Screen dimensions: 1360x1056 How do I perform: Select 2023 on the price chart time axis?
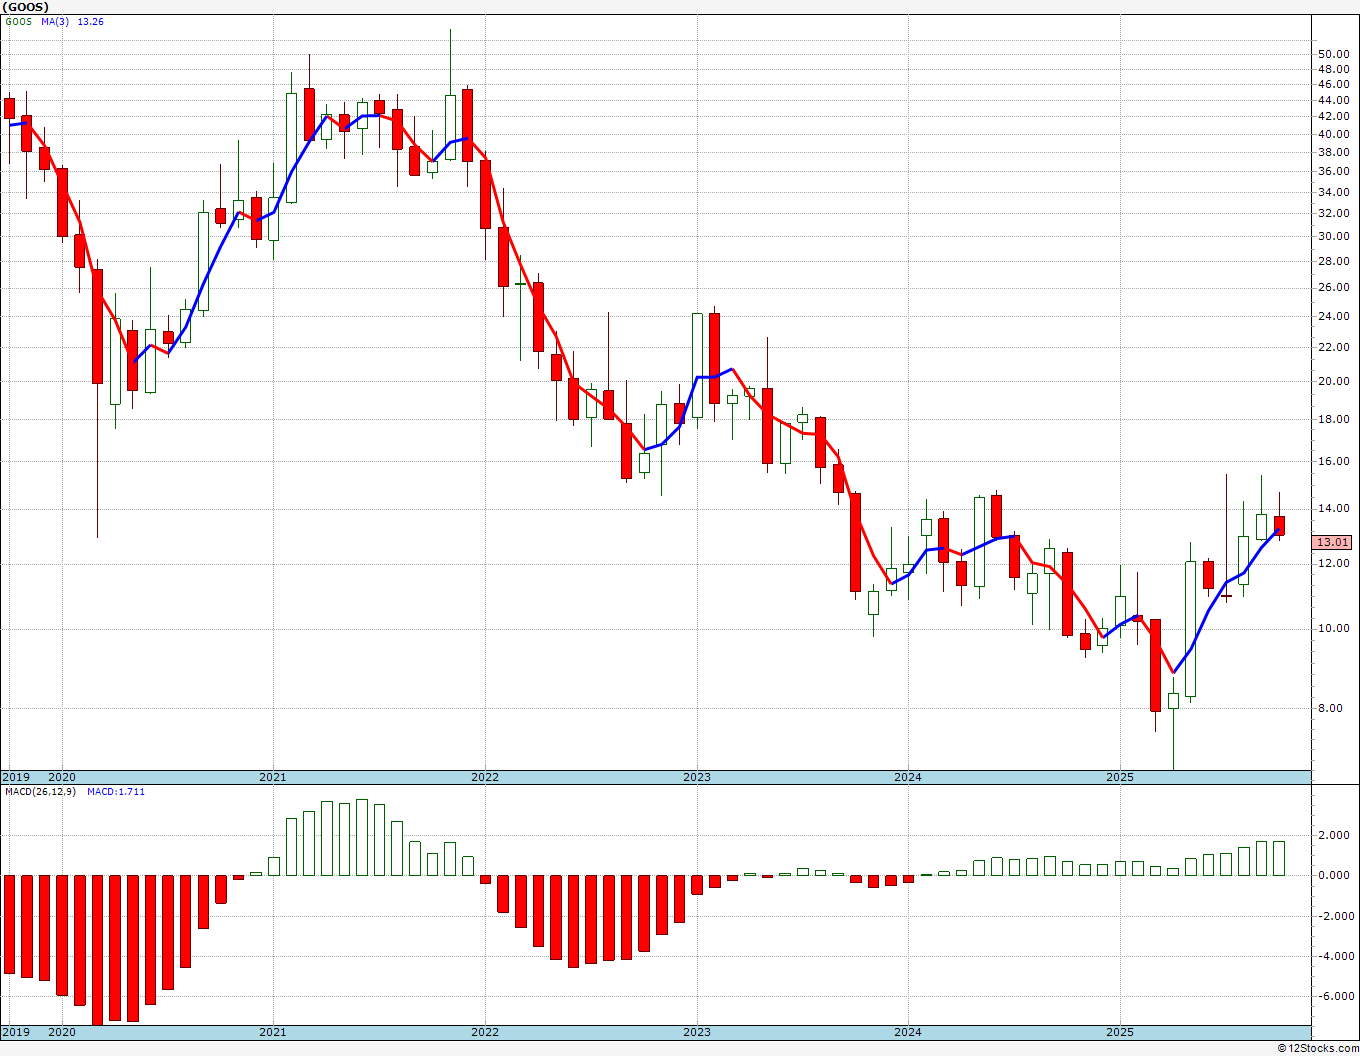pos(697,777)
